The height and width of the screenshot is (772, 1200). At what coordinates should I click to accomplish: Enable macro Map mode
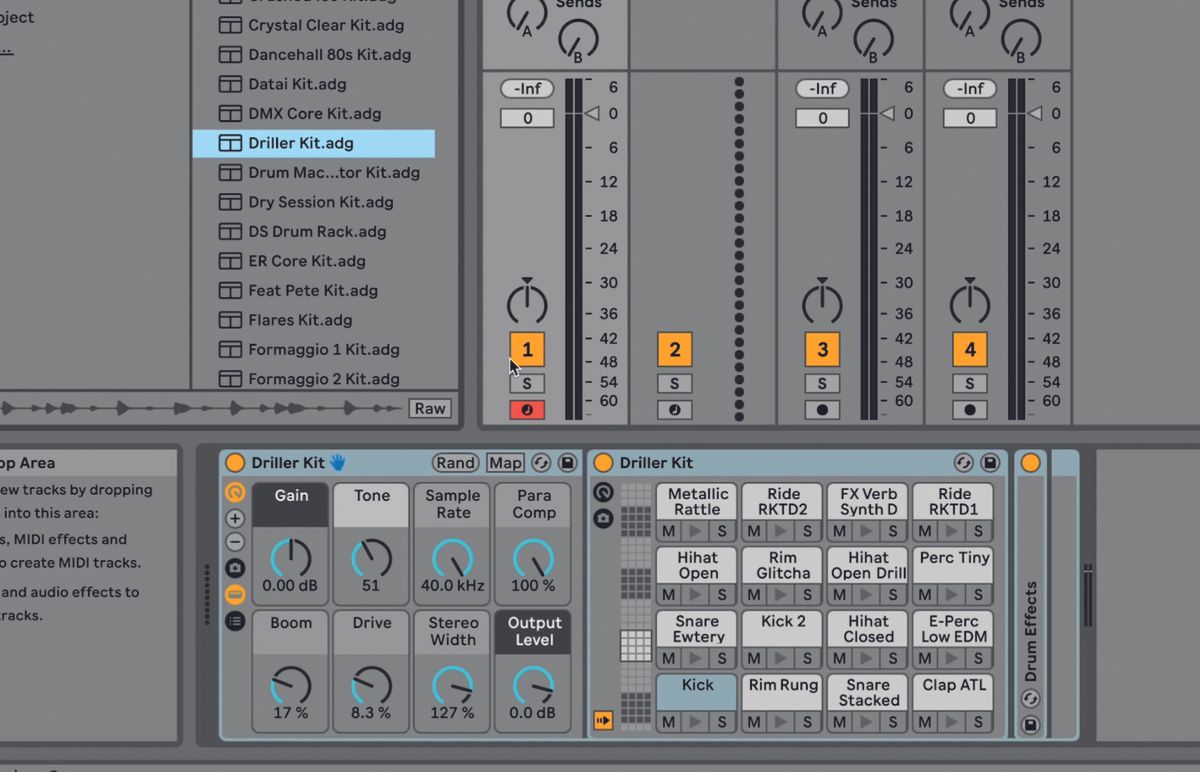point(505,463)
